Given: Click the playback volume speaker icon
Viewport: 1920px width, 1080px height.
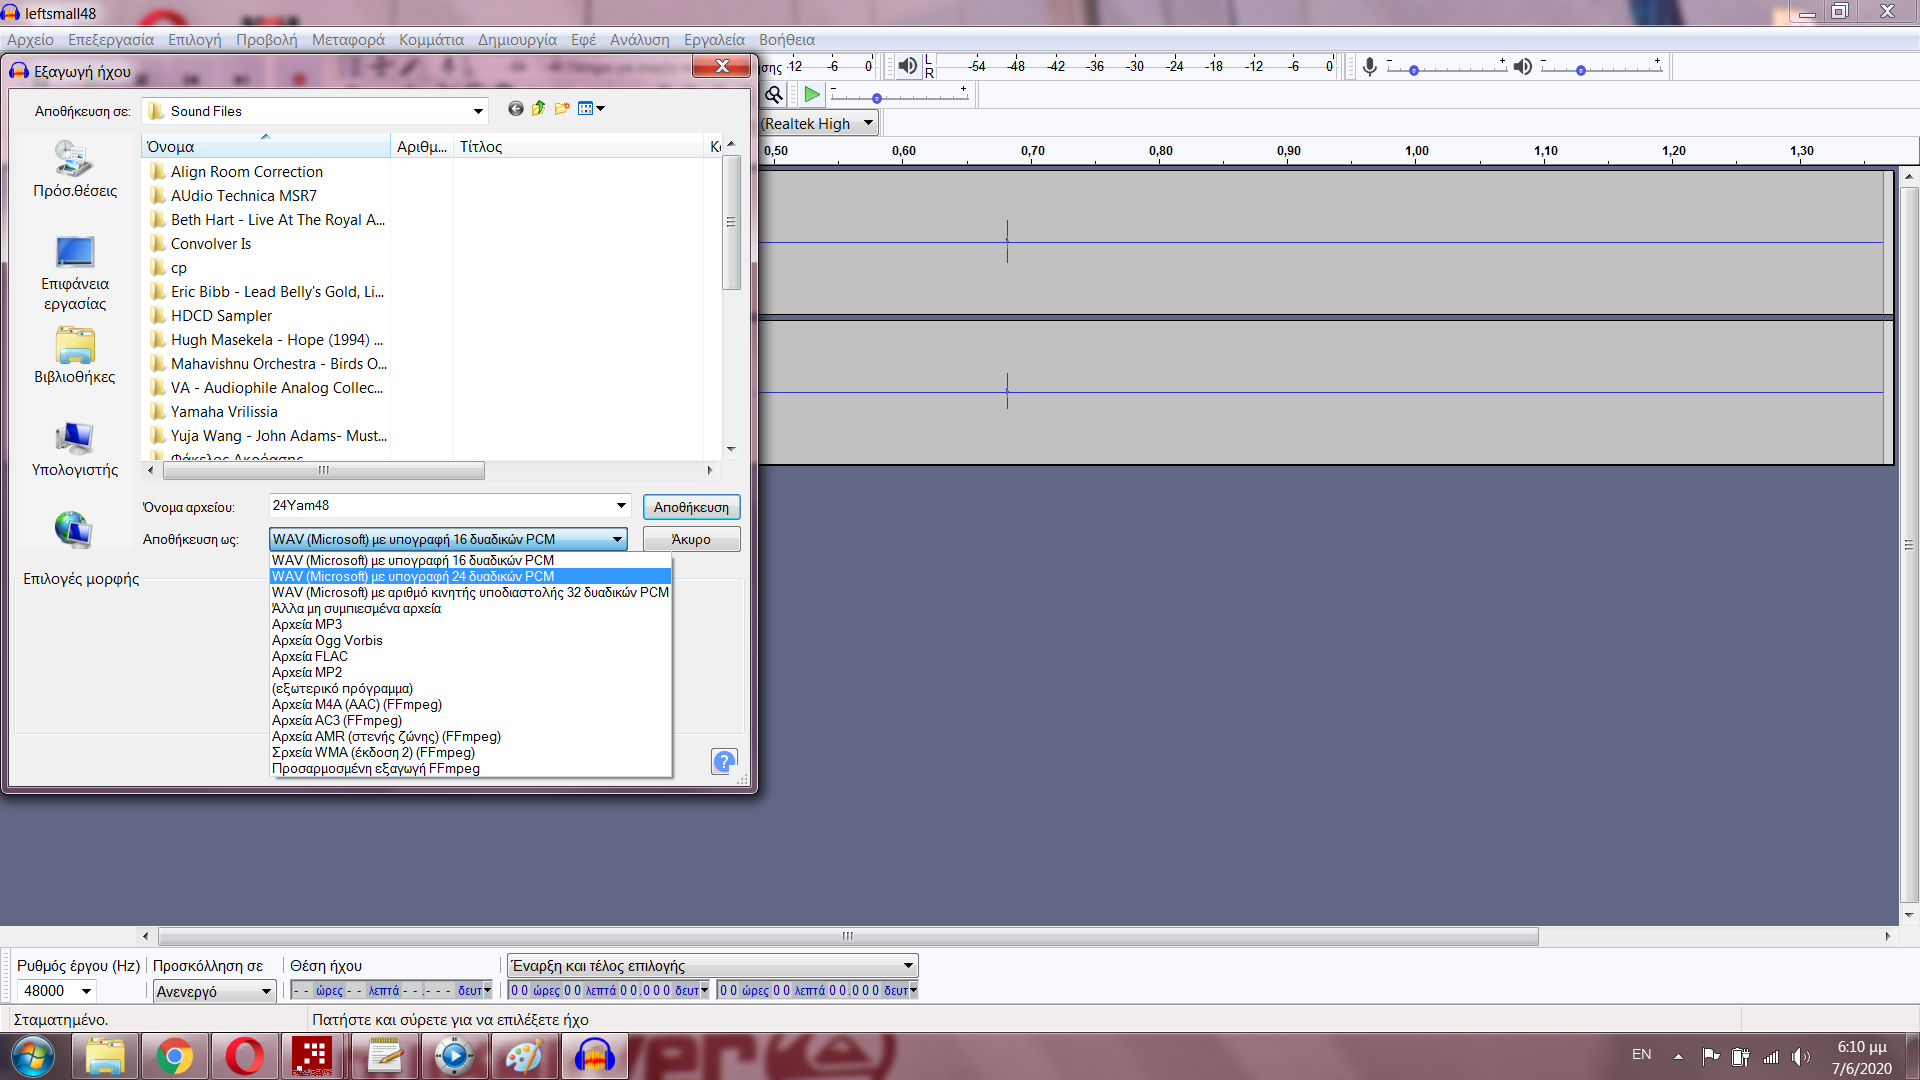Looking at the screenshot, I should click(x=1522, y=67).
